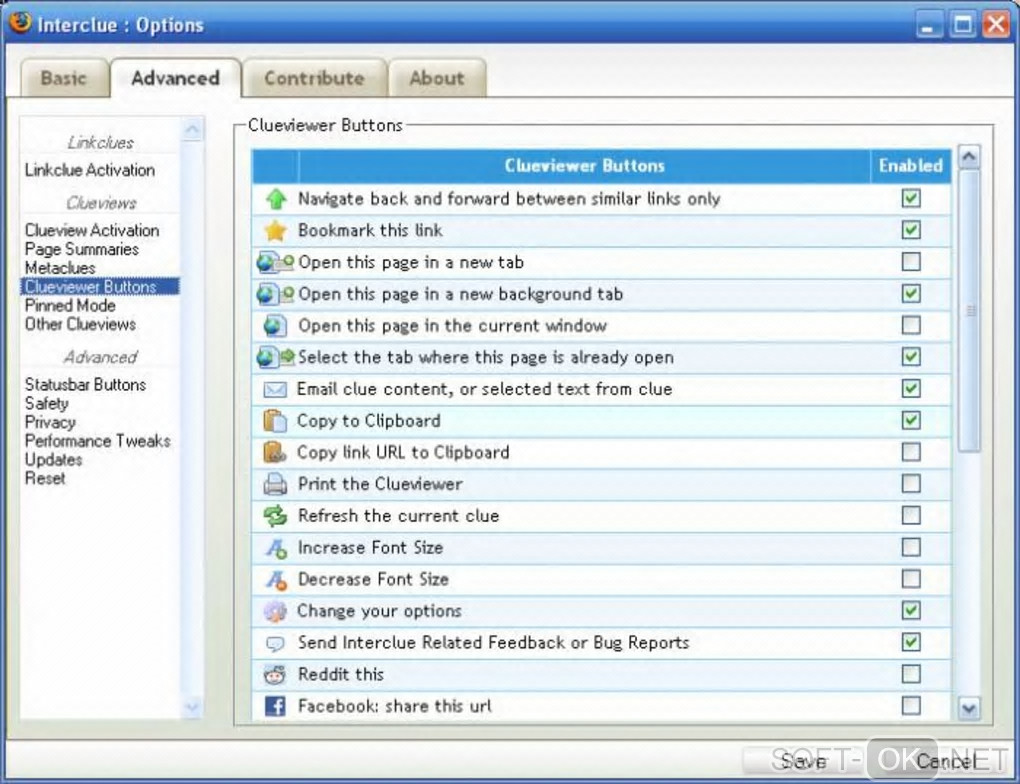Viewport: 1020px width, 784px height.
Task: Click the speech bubble Feedback icon
Action: [275, 643]
